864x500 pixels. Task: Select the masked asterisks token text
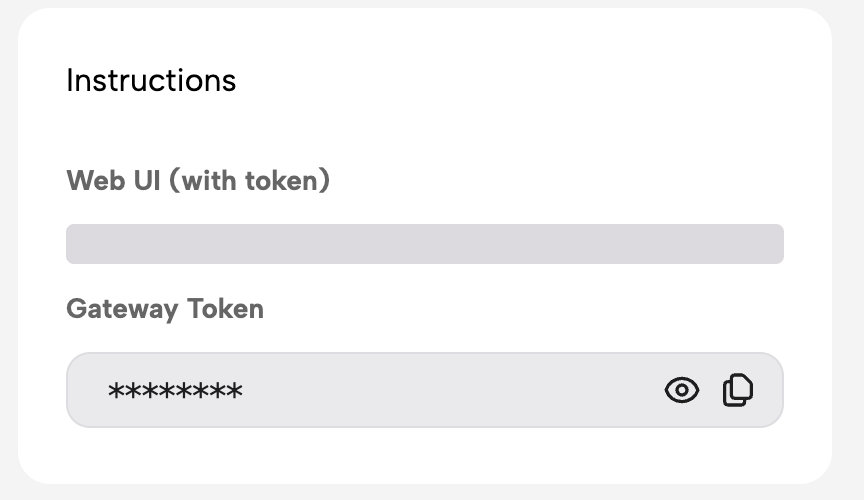pos(175,391)
